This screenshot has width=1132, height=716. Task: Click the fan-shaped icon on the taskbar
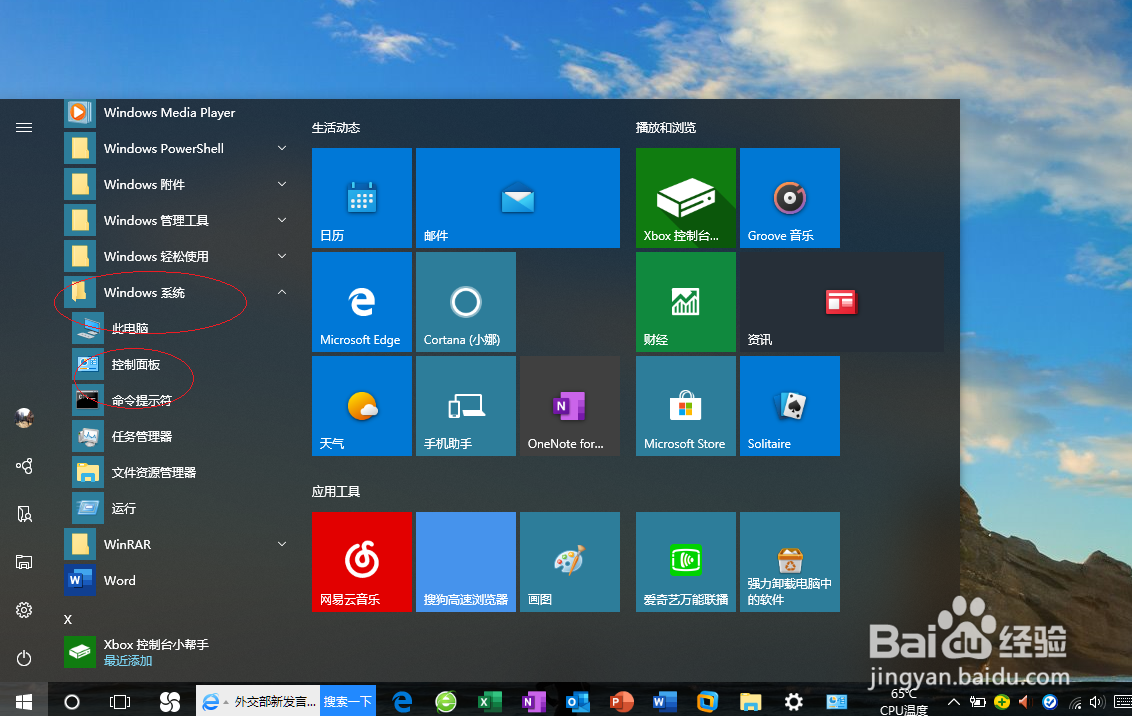[x=170, y=701]
